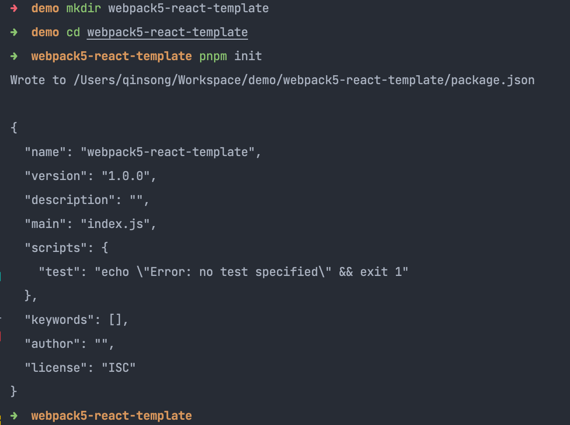Click the "description" key line
Screen dimensions: 570x425
pyautogui.click(x=87, y=200)
